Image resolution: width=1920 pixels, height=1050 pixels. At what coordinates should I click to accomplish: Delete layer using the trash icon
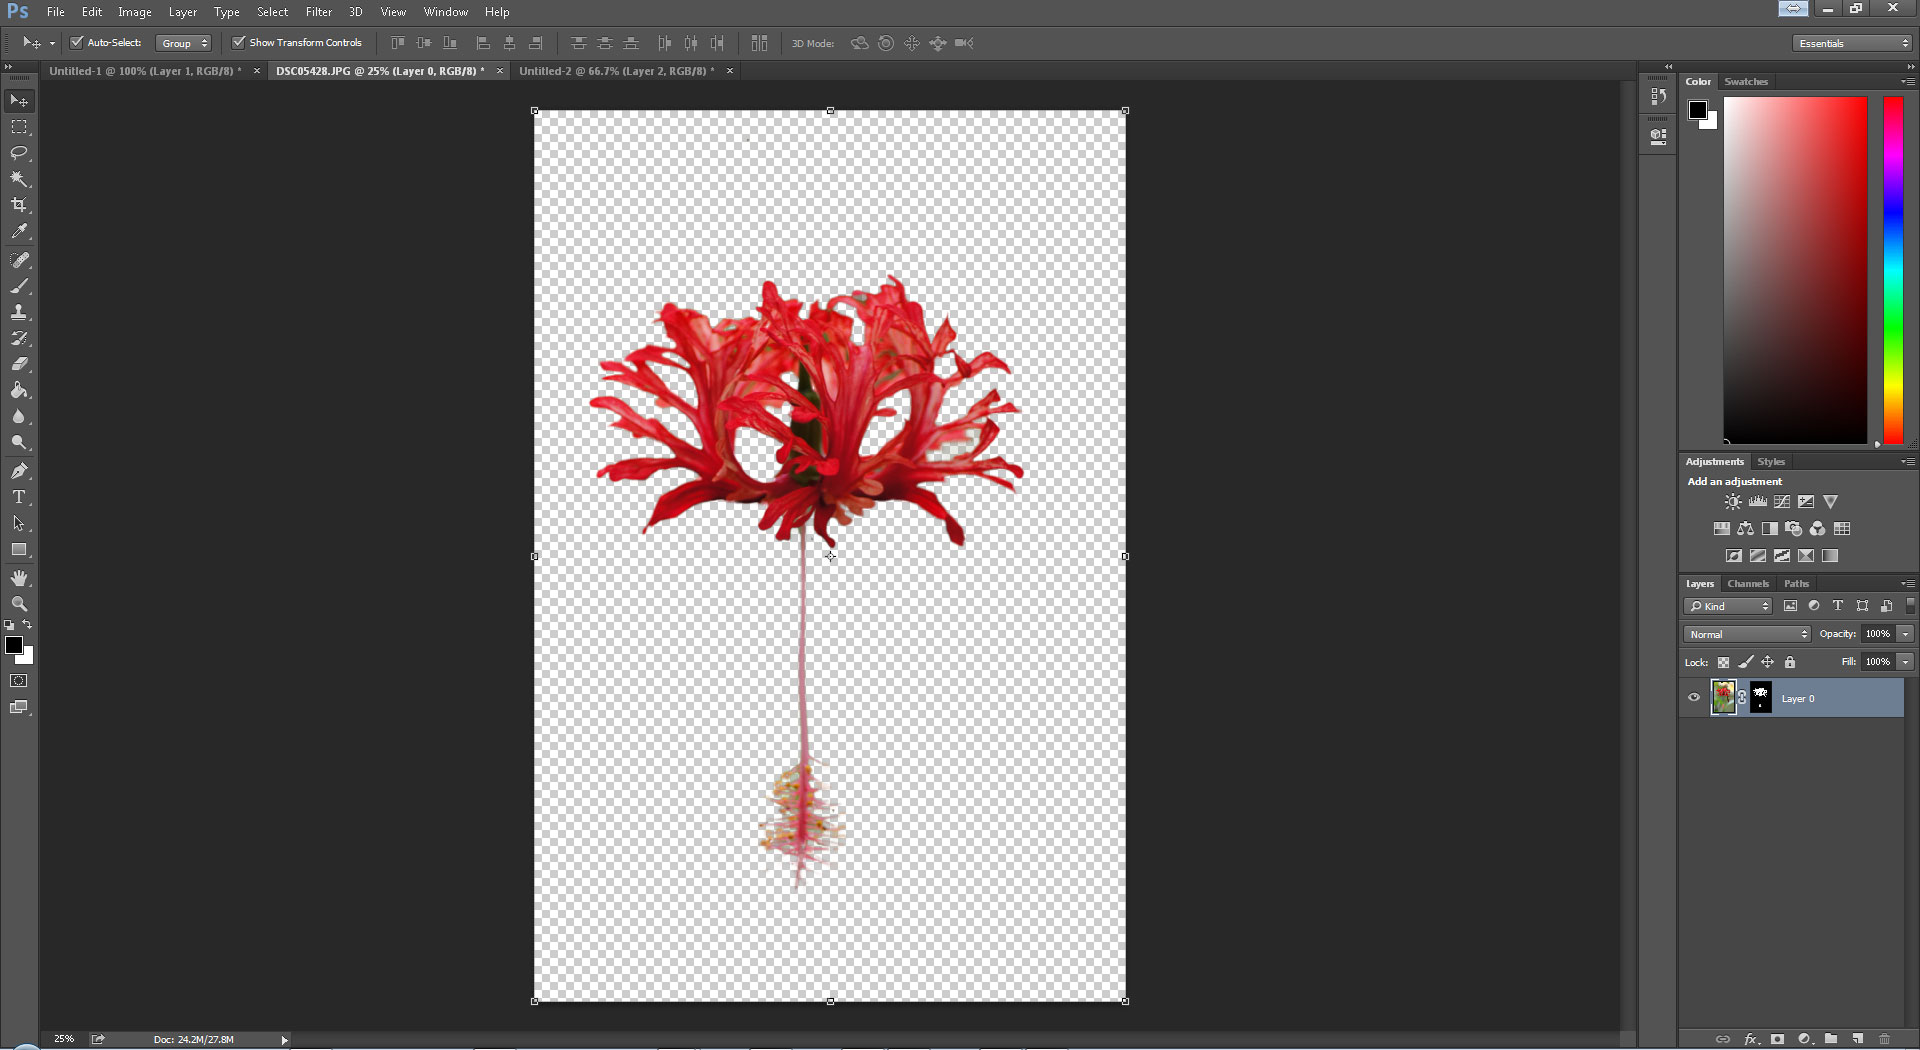coord(1884,1039)
